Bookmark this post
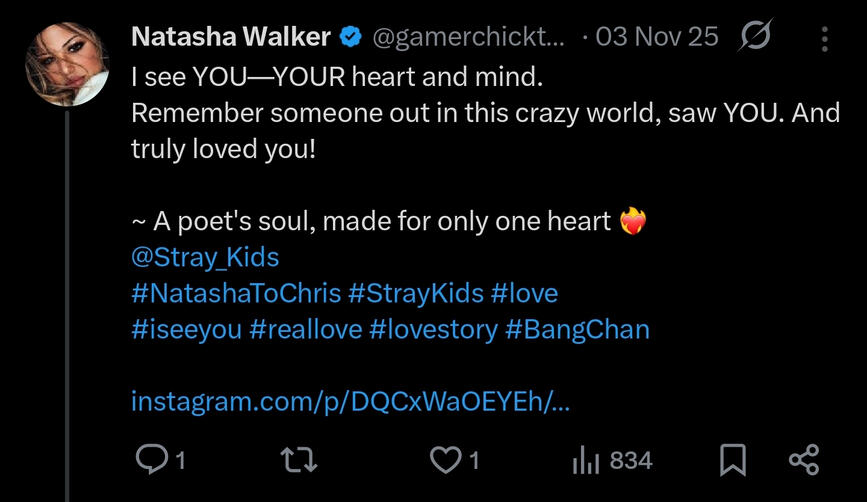 (733, 460)
